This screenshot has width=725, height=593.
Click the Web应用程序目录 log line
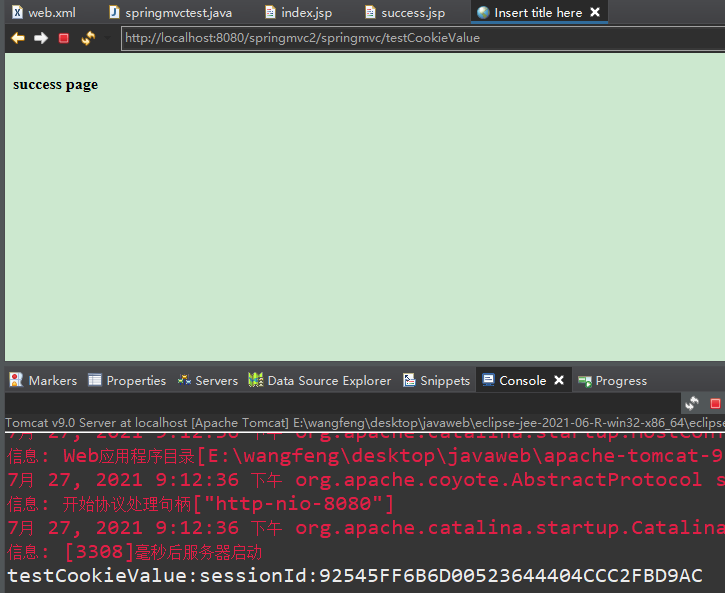click(x=366, y=456)
